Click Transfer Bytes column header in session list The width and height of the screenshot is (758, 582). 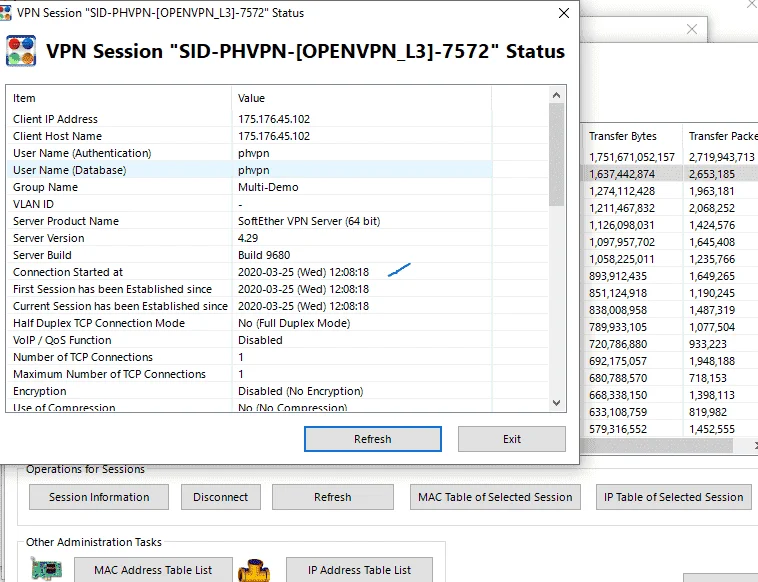[x=631, y=136]
